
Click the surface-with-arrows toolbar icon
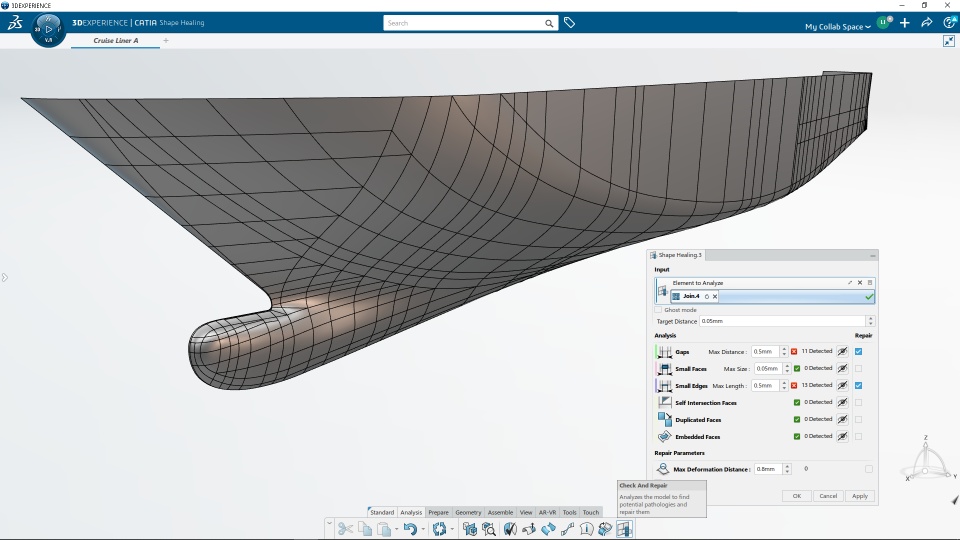[528, 529]
